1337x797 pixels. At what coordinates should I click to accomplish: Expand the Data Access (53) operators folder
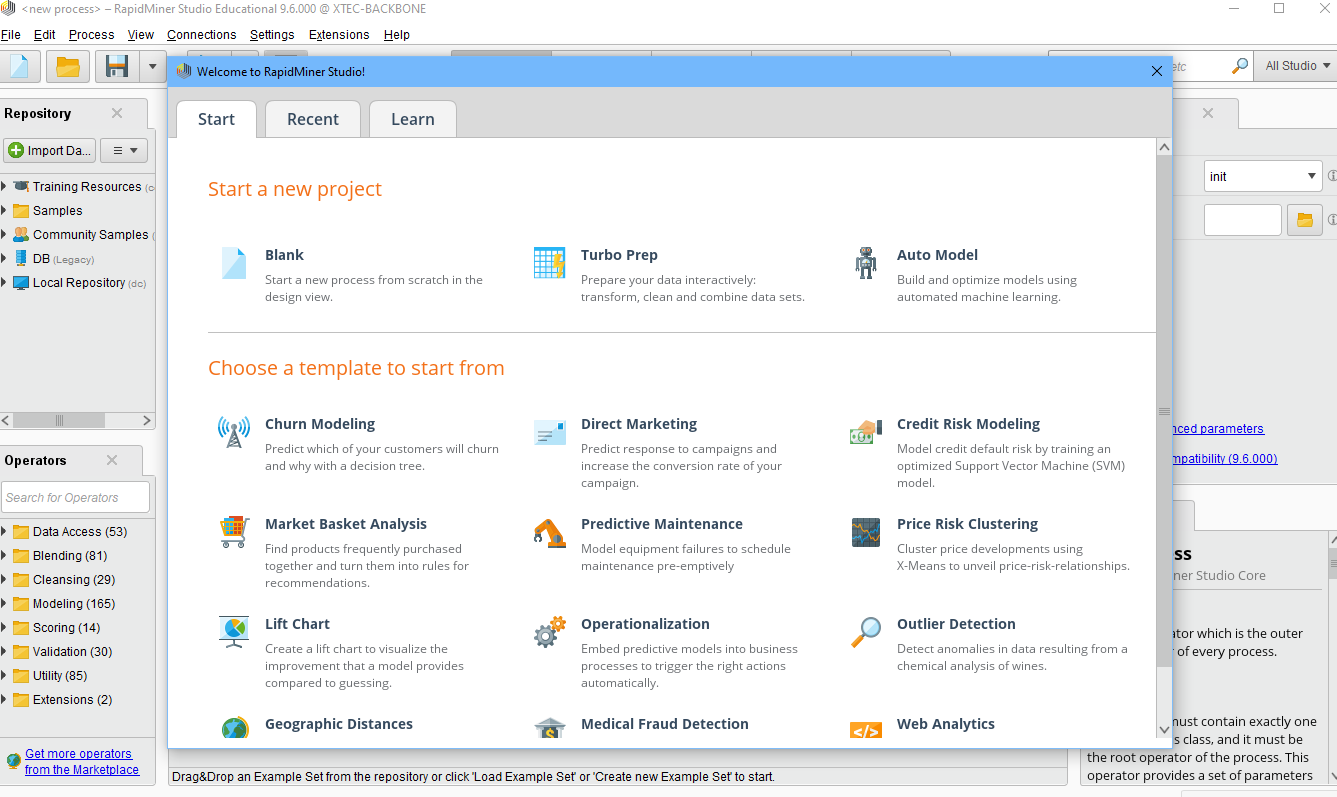pyautogui.click(x=4, y=531)
